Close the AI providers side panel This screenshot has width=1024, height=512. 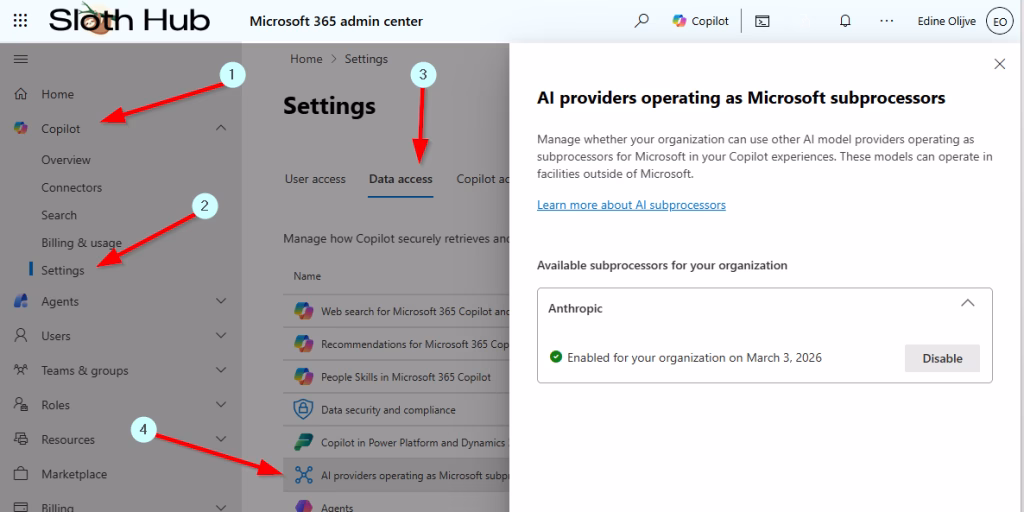(x=999, y=64)
